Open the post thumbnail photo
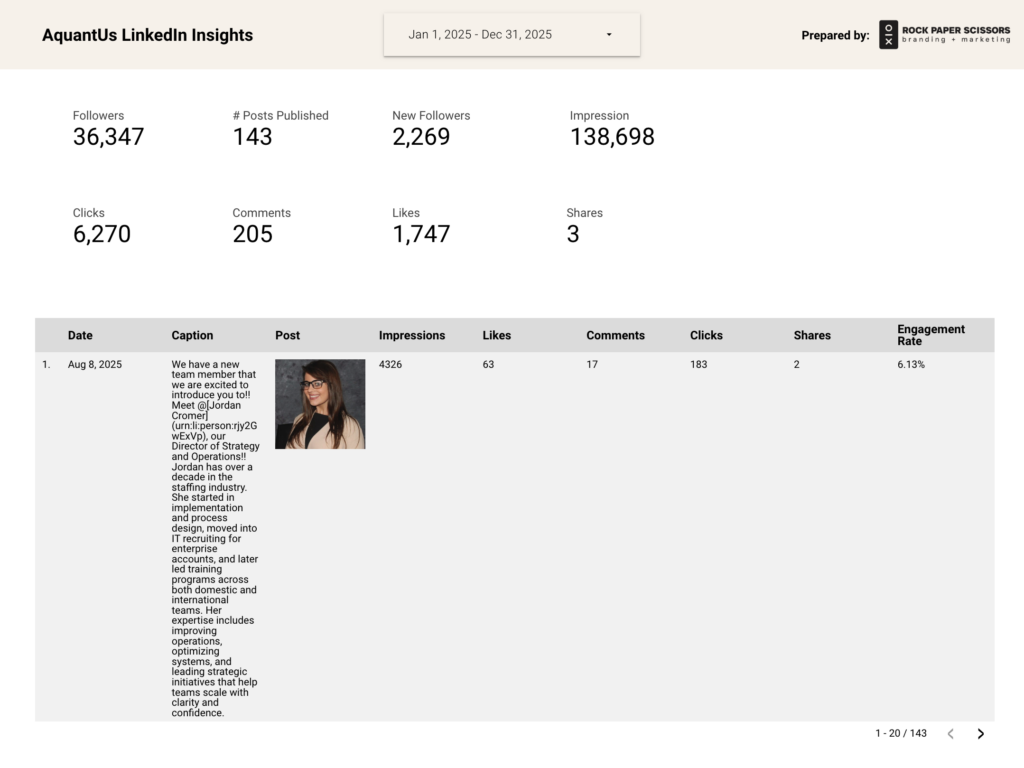The height and width of the screenshot is (768, 1024). click(x=320, y=404)
